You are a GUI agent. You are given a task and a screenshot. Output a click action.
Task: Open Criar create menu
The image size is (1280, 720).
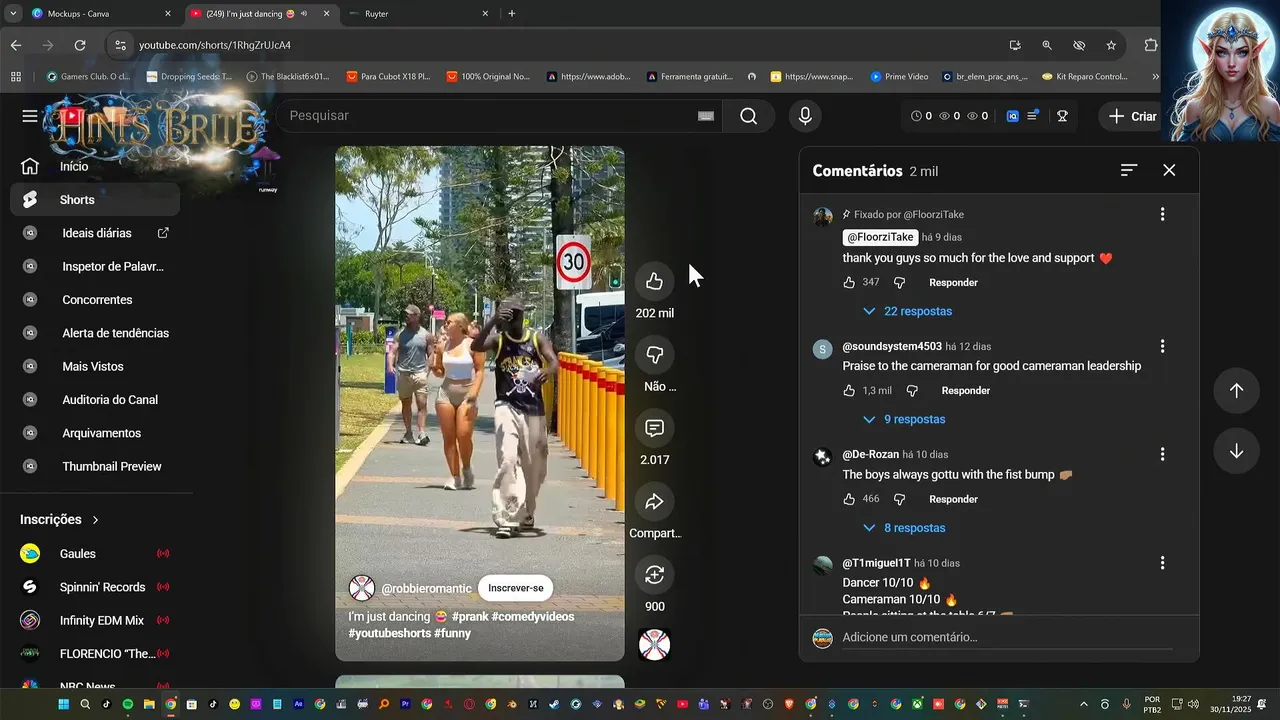tap(1132, 116)
